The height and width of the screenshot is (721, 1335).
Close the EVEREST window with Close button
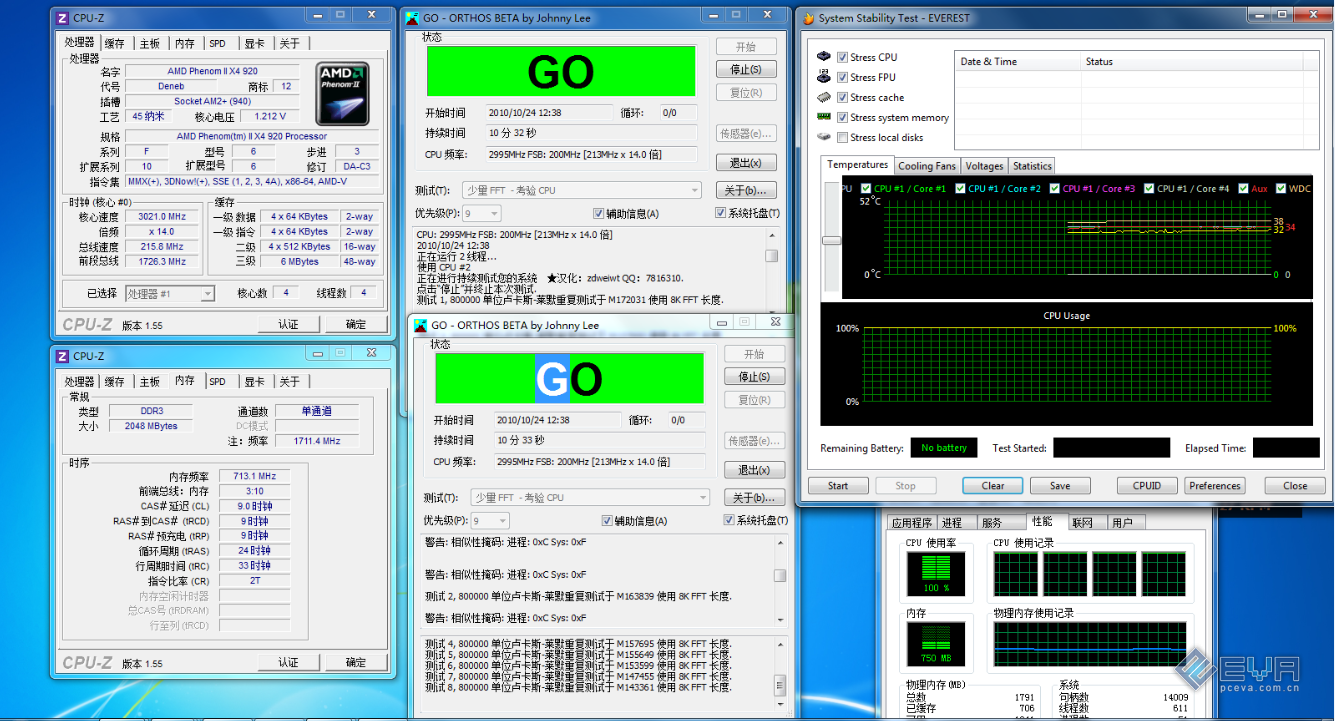click(x=1295, y=486)
